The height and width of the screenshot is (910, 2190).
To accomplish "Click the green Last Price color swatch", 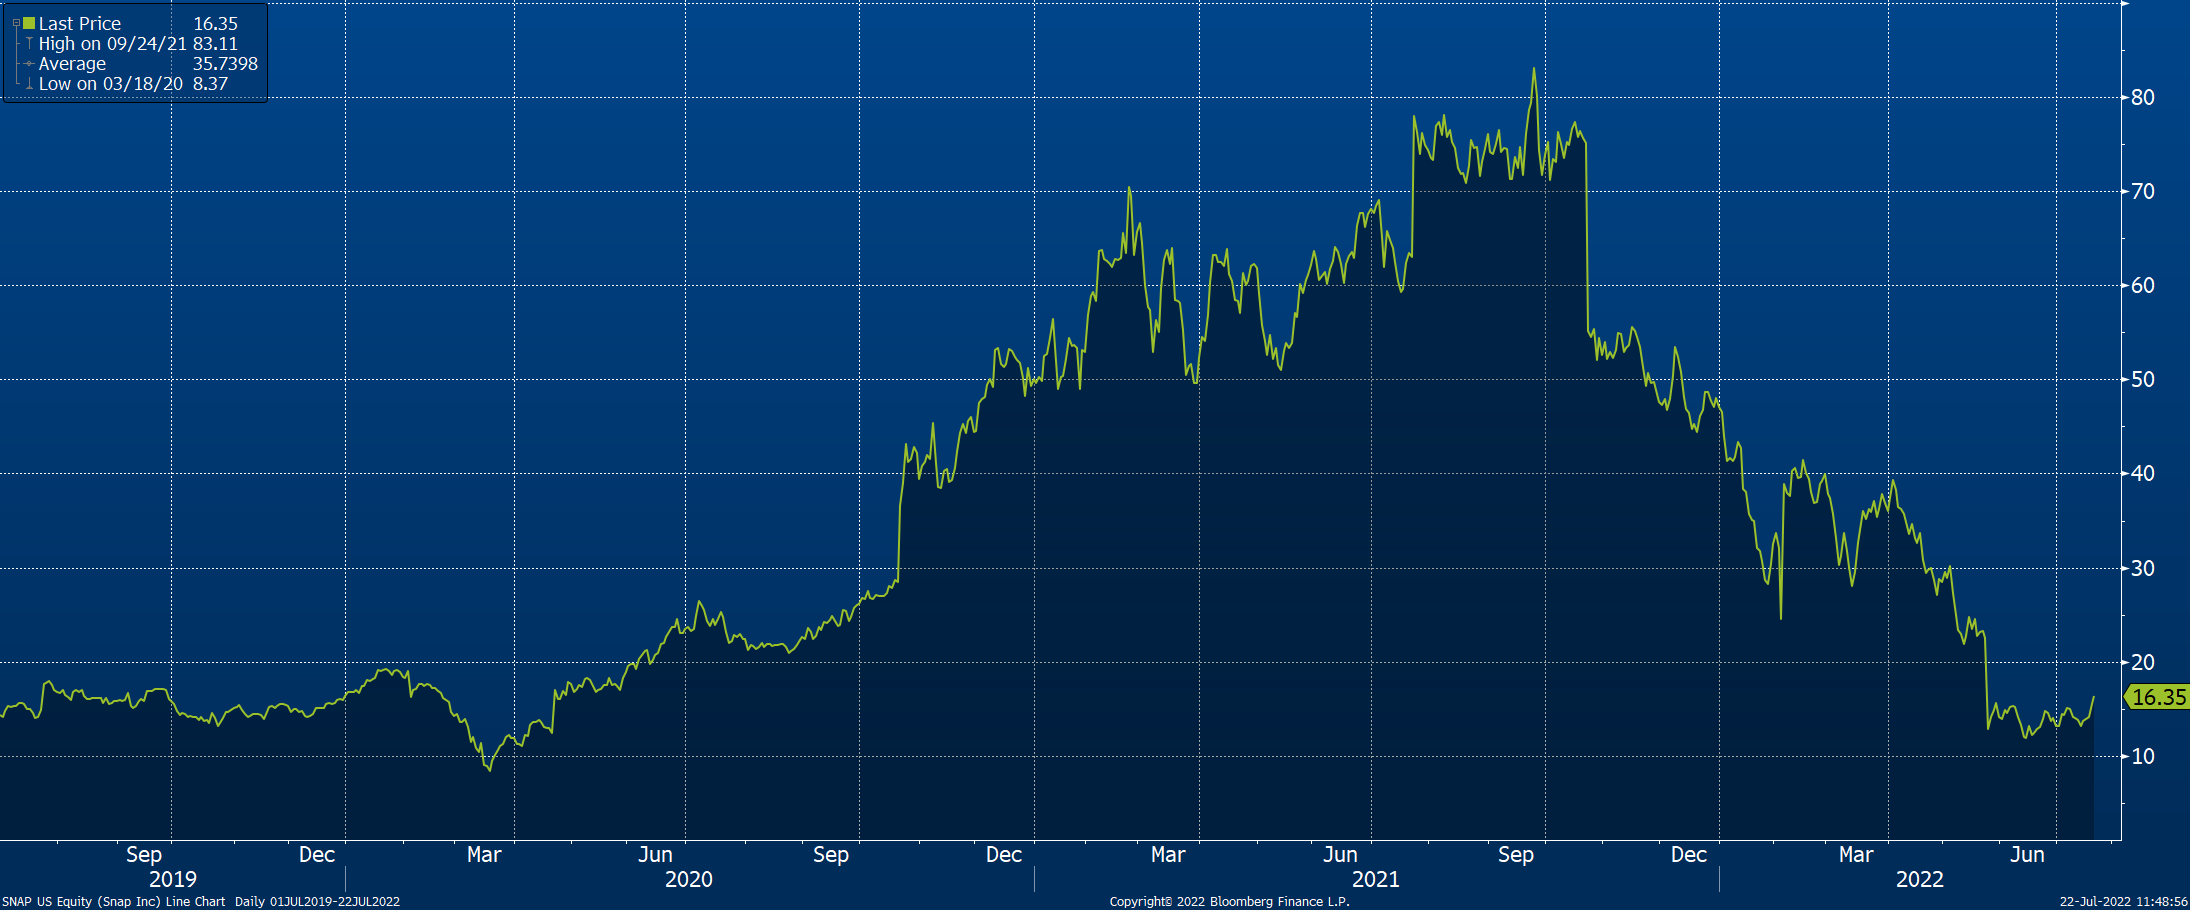I will click(29, 23).
